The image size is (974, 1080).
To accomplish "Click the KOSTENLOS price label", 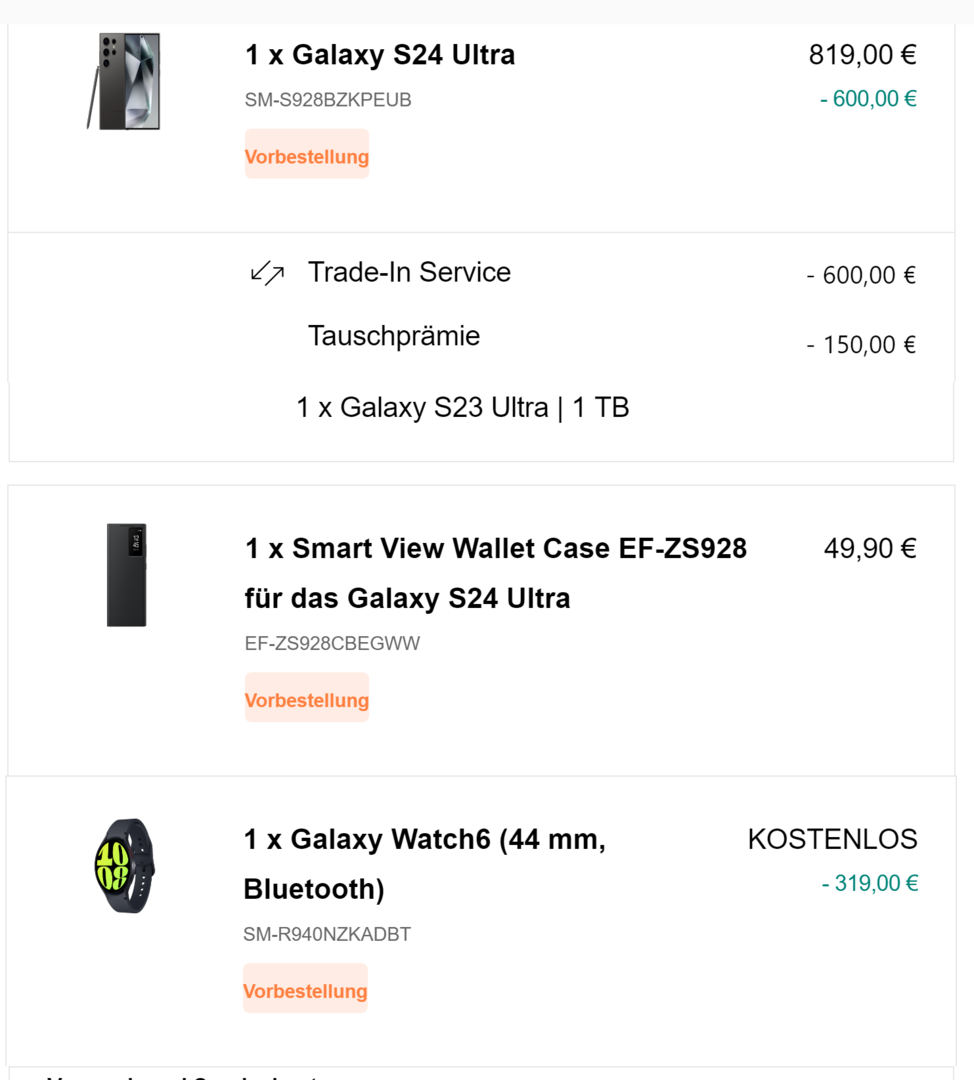I will point(832,840).
